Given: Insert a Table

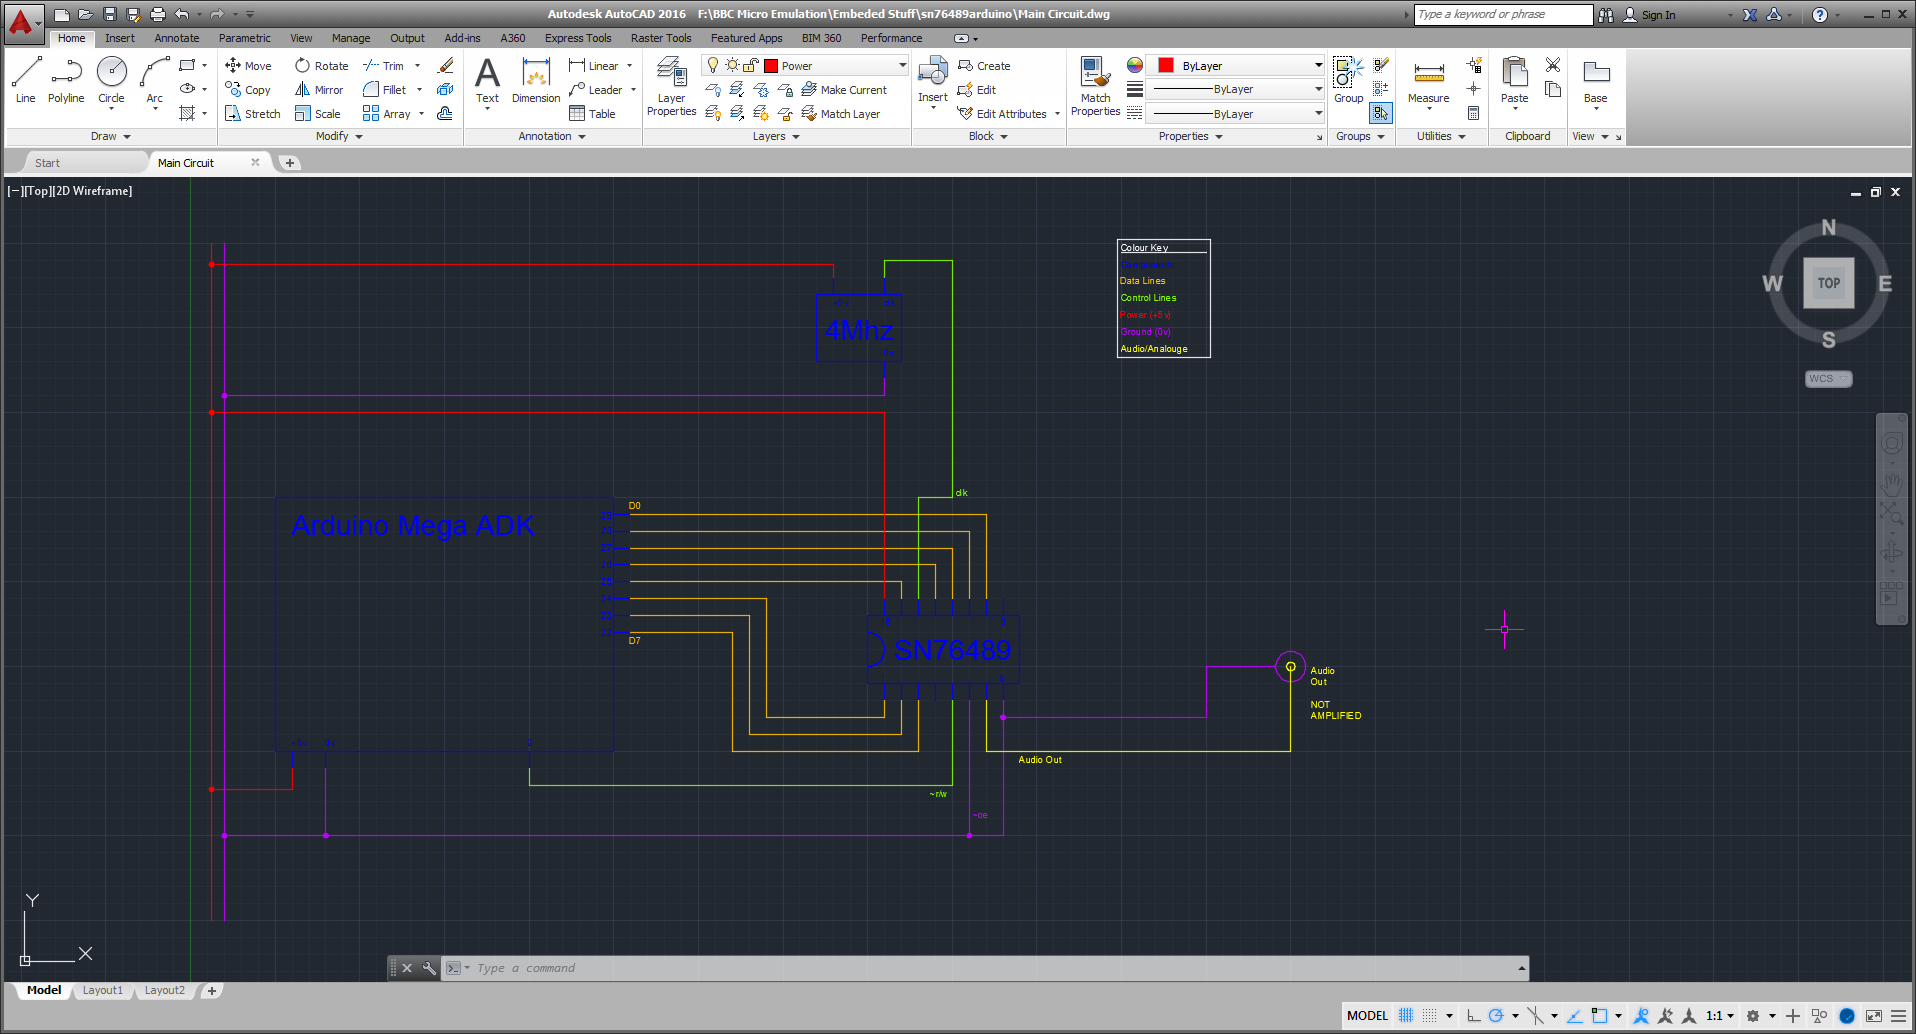Looking at the screenshot, I should click(x=592, y=114).
